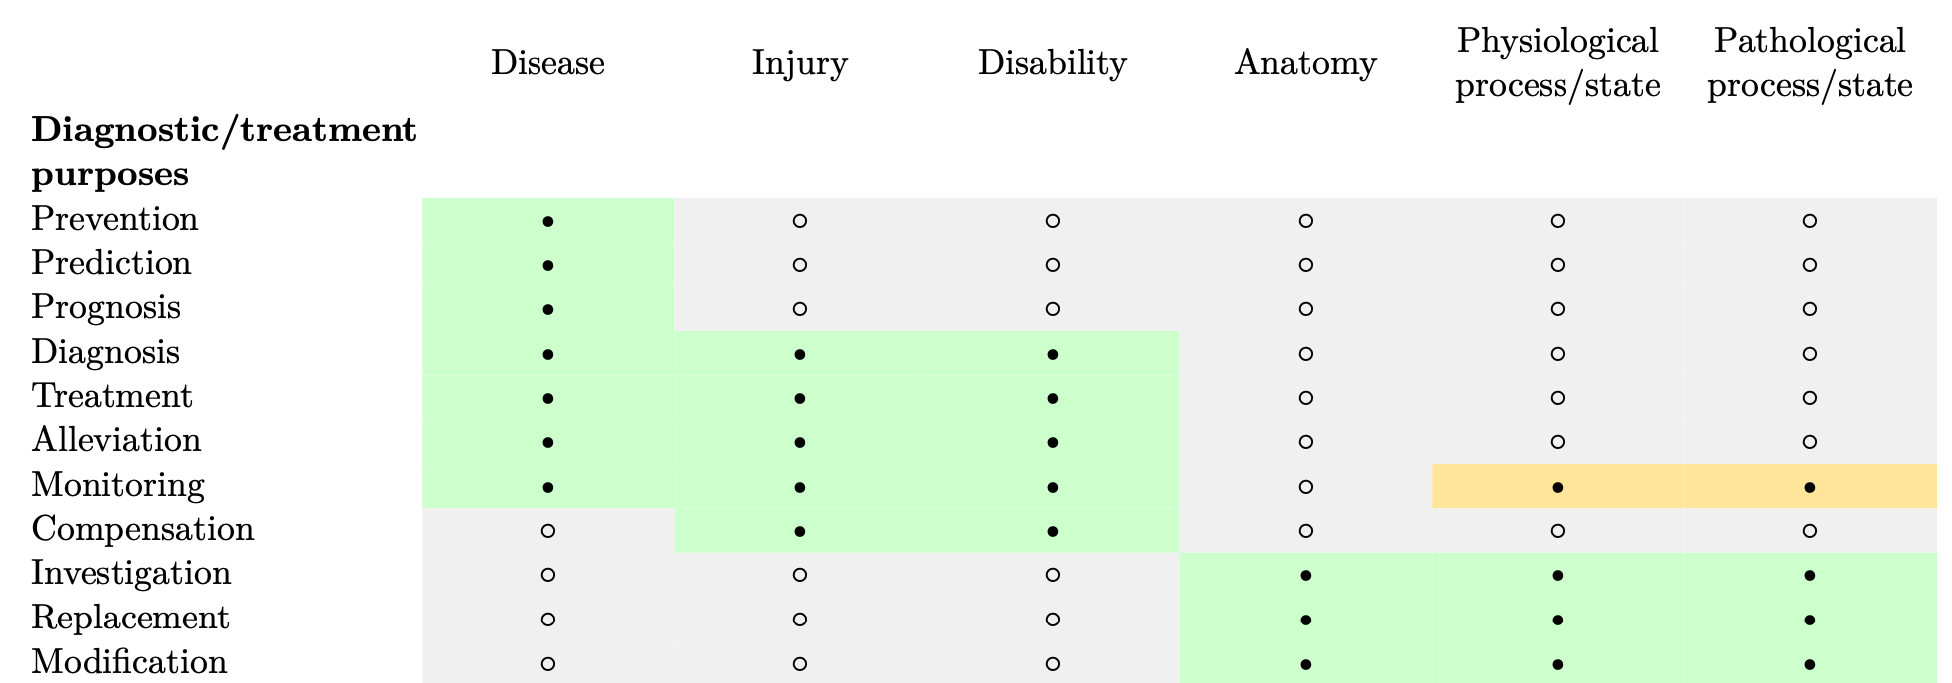
Task: Select the filled dot for Investigation under Anatomy
Action: (1305, 576)
